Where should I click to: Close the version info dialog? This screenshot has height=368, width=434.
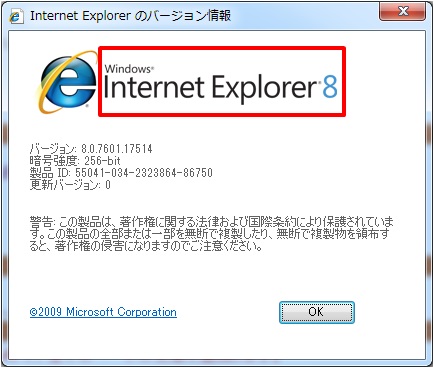point(402,11)
